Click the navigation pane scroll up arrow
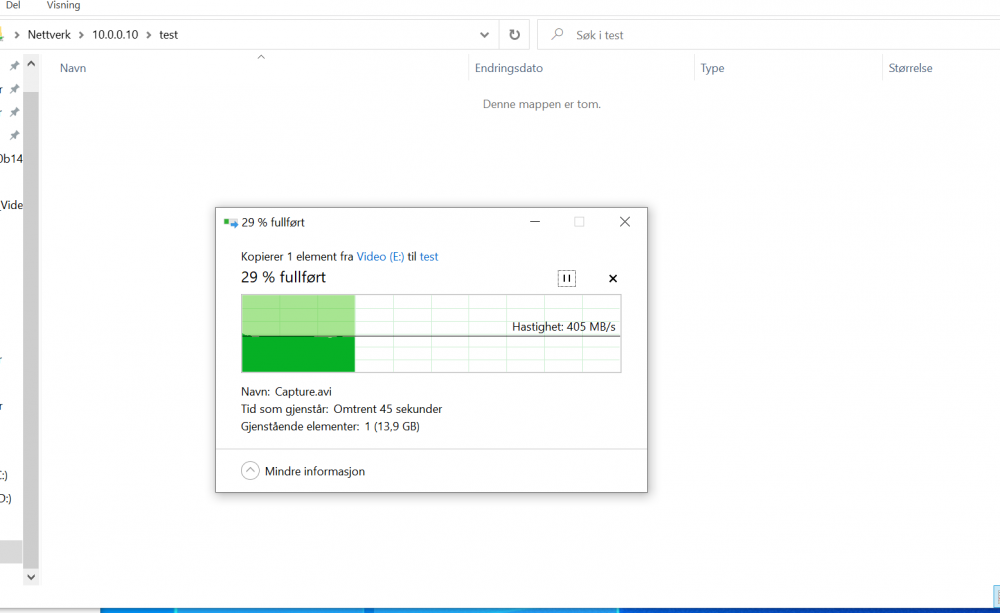The height and width of the screenshot is (613, 1000). coord(31,64)
